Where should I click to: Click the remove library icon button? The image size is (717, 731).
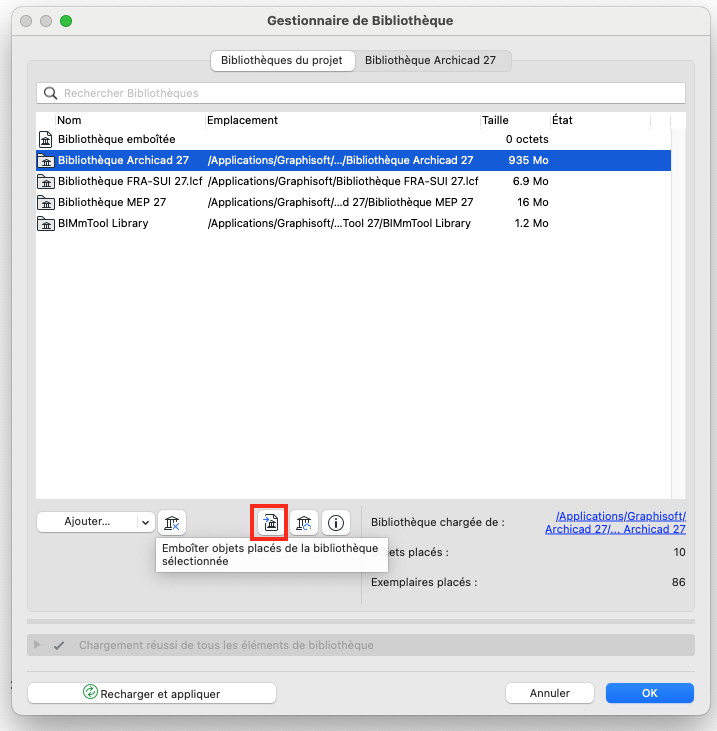click(x=172, y=523)
